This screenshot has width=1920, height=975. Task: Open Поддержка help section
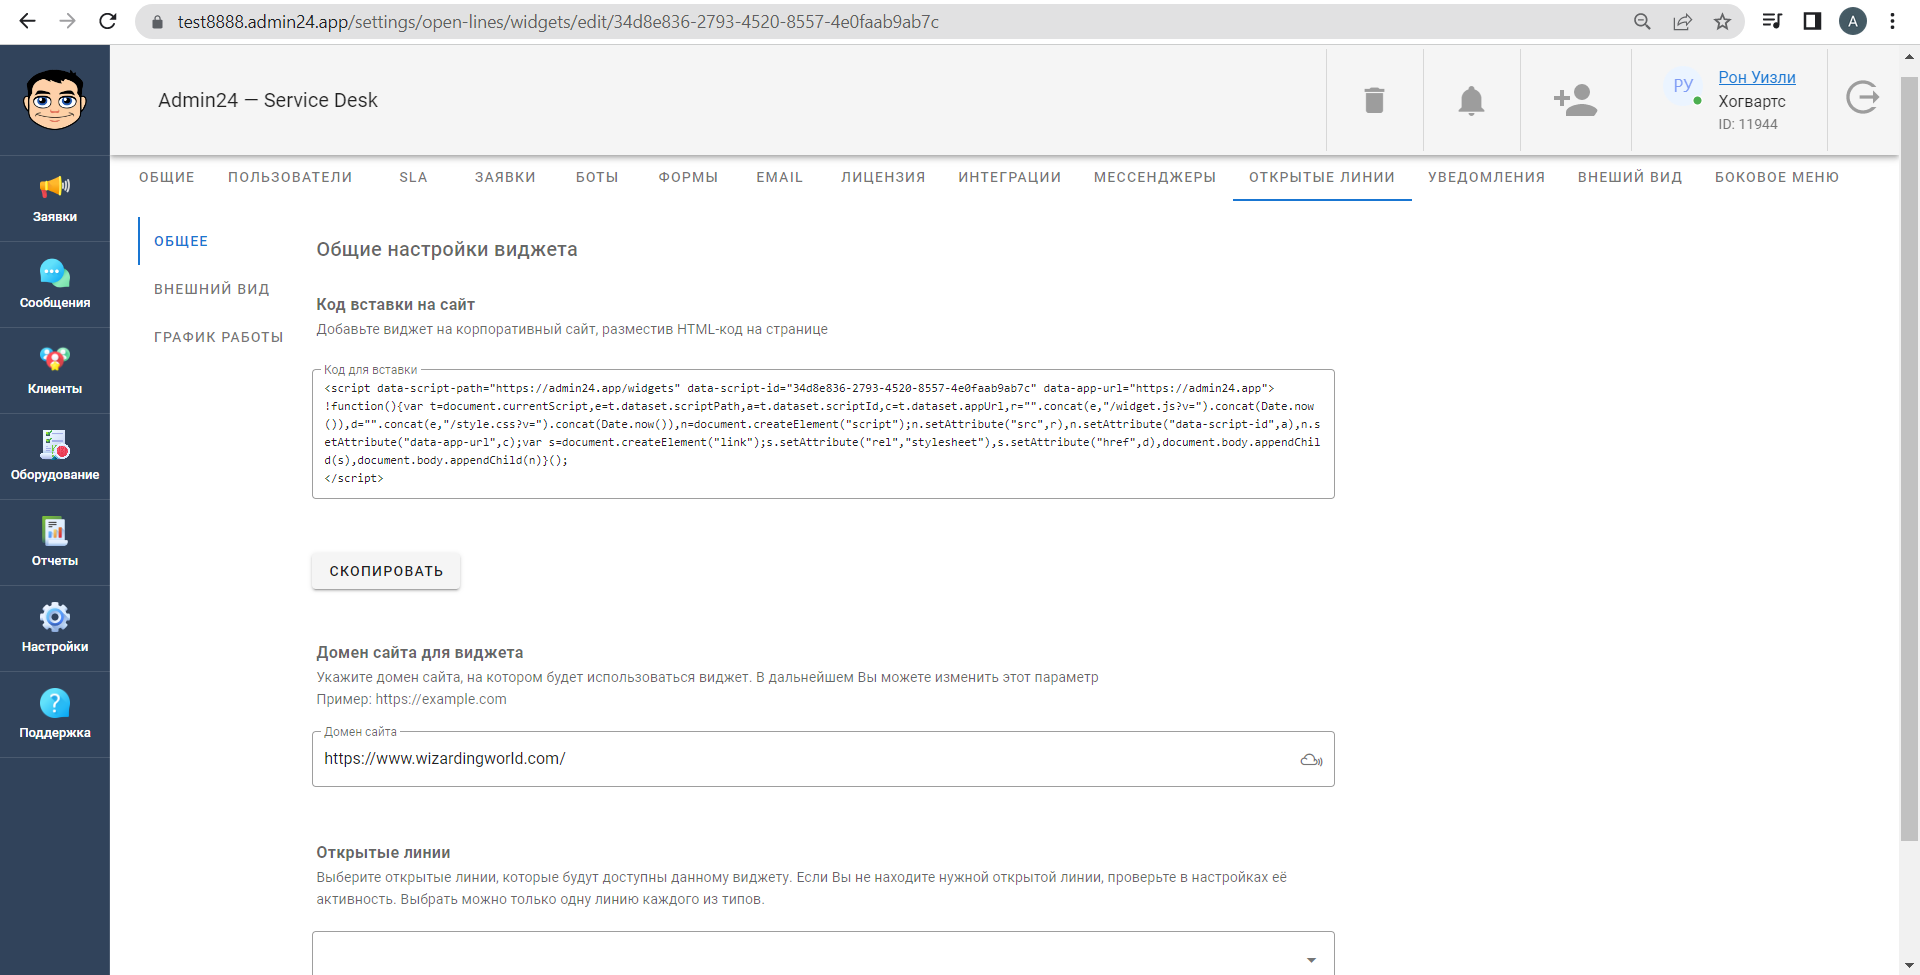[55, 715]
